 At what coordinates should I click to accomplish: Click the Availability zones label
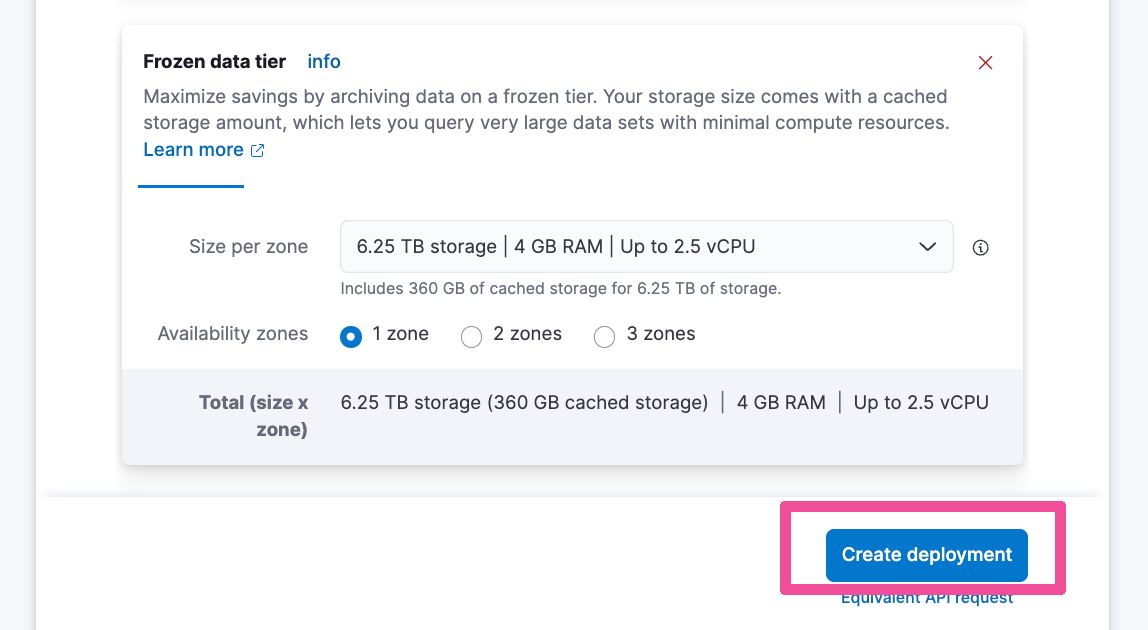pyautogui.click(x=233, y=334)
